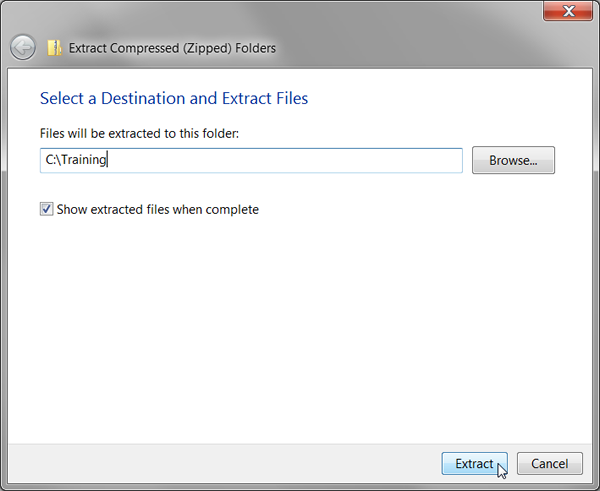Click the zipped folder icon in the title
The height and width of the screenshot is (491, 600).
click(55, 47)
